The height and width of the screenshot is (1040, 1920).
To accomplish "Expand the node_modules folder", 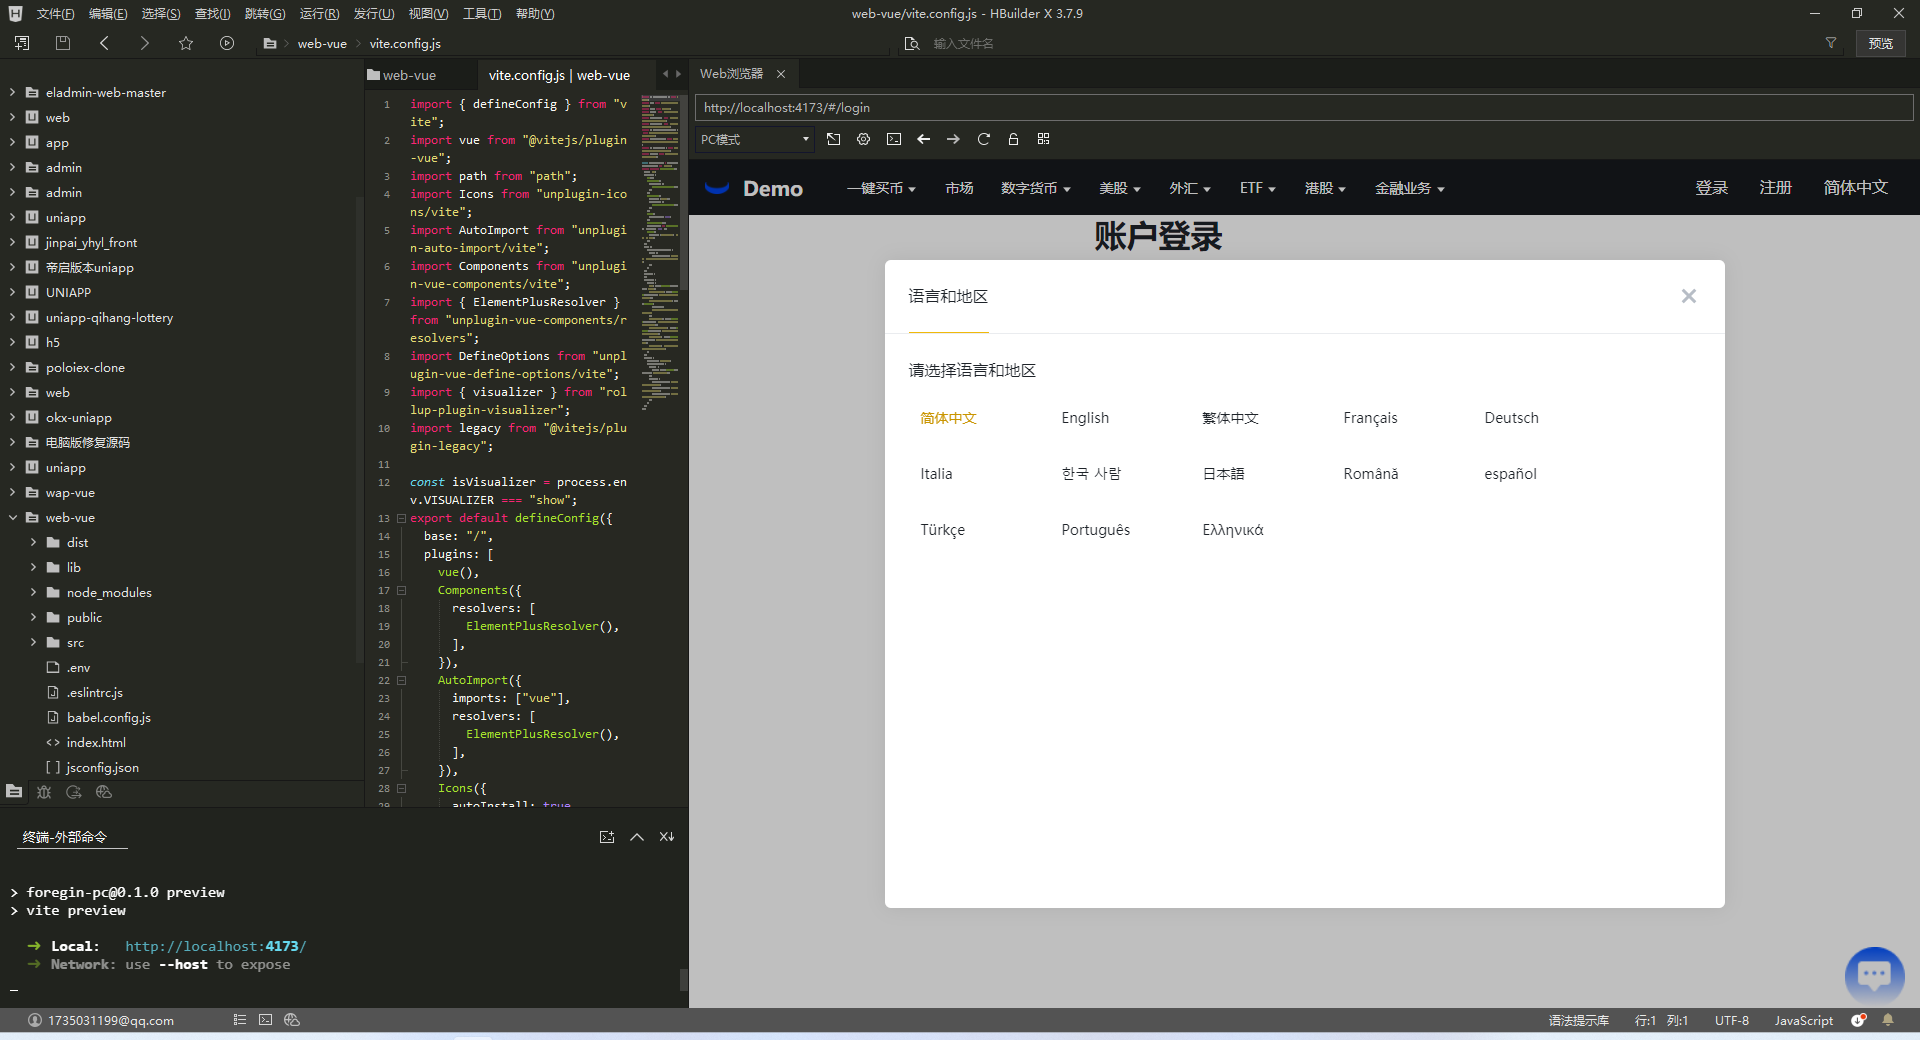I will (x=33, y=592).
